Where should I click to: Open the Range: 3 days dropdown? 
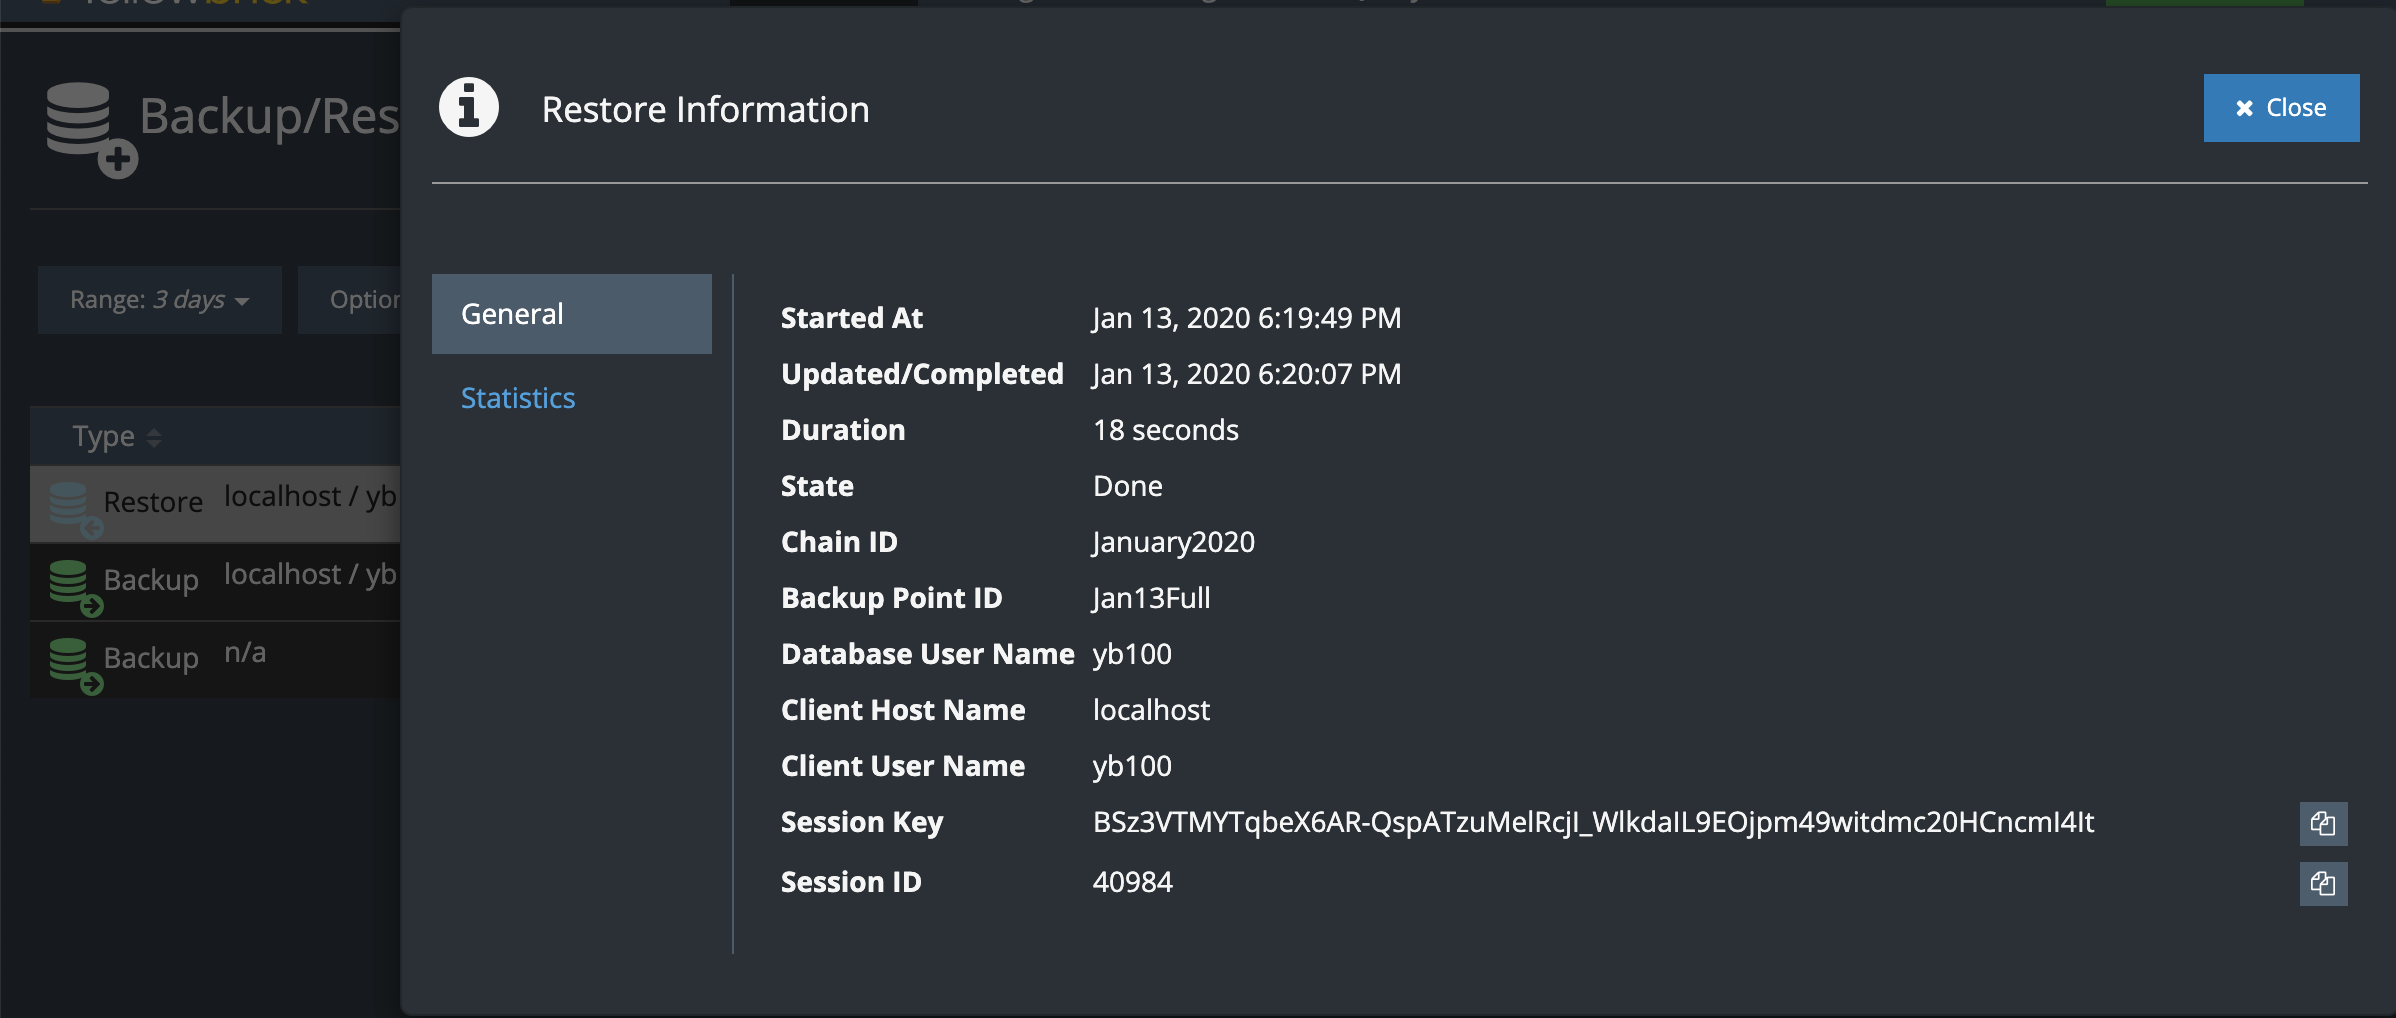(158, 299)
